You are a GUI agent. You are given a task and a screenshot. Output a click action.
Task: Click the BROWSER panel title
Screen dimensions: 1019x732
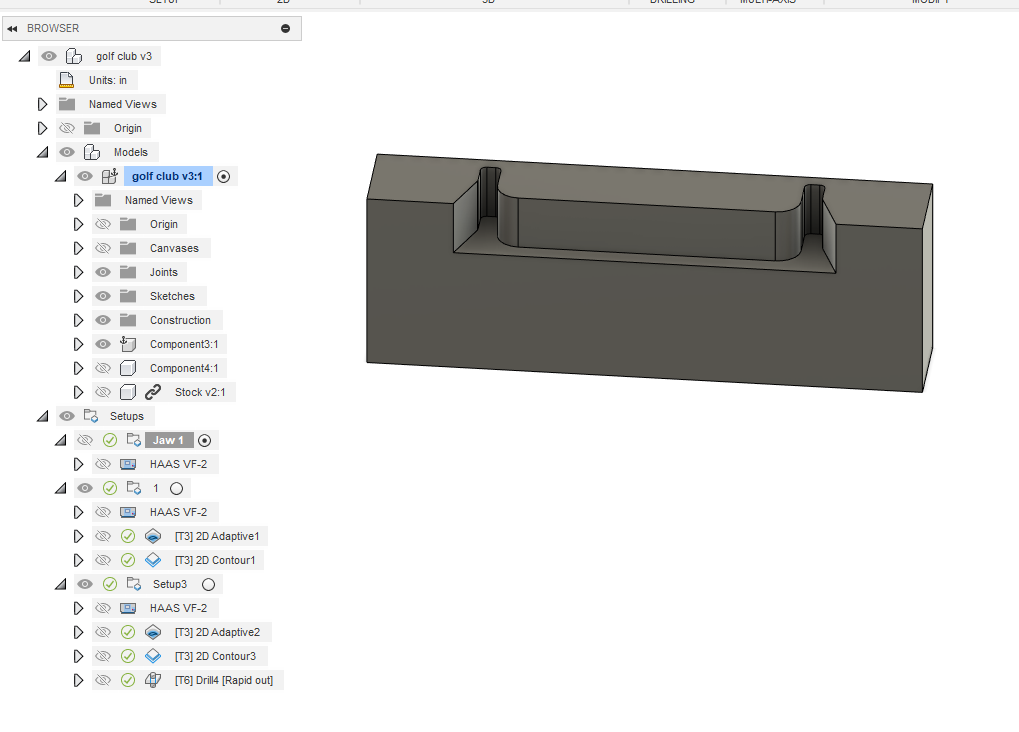(x=53, y=29)
